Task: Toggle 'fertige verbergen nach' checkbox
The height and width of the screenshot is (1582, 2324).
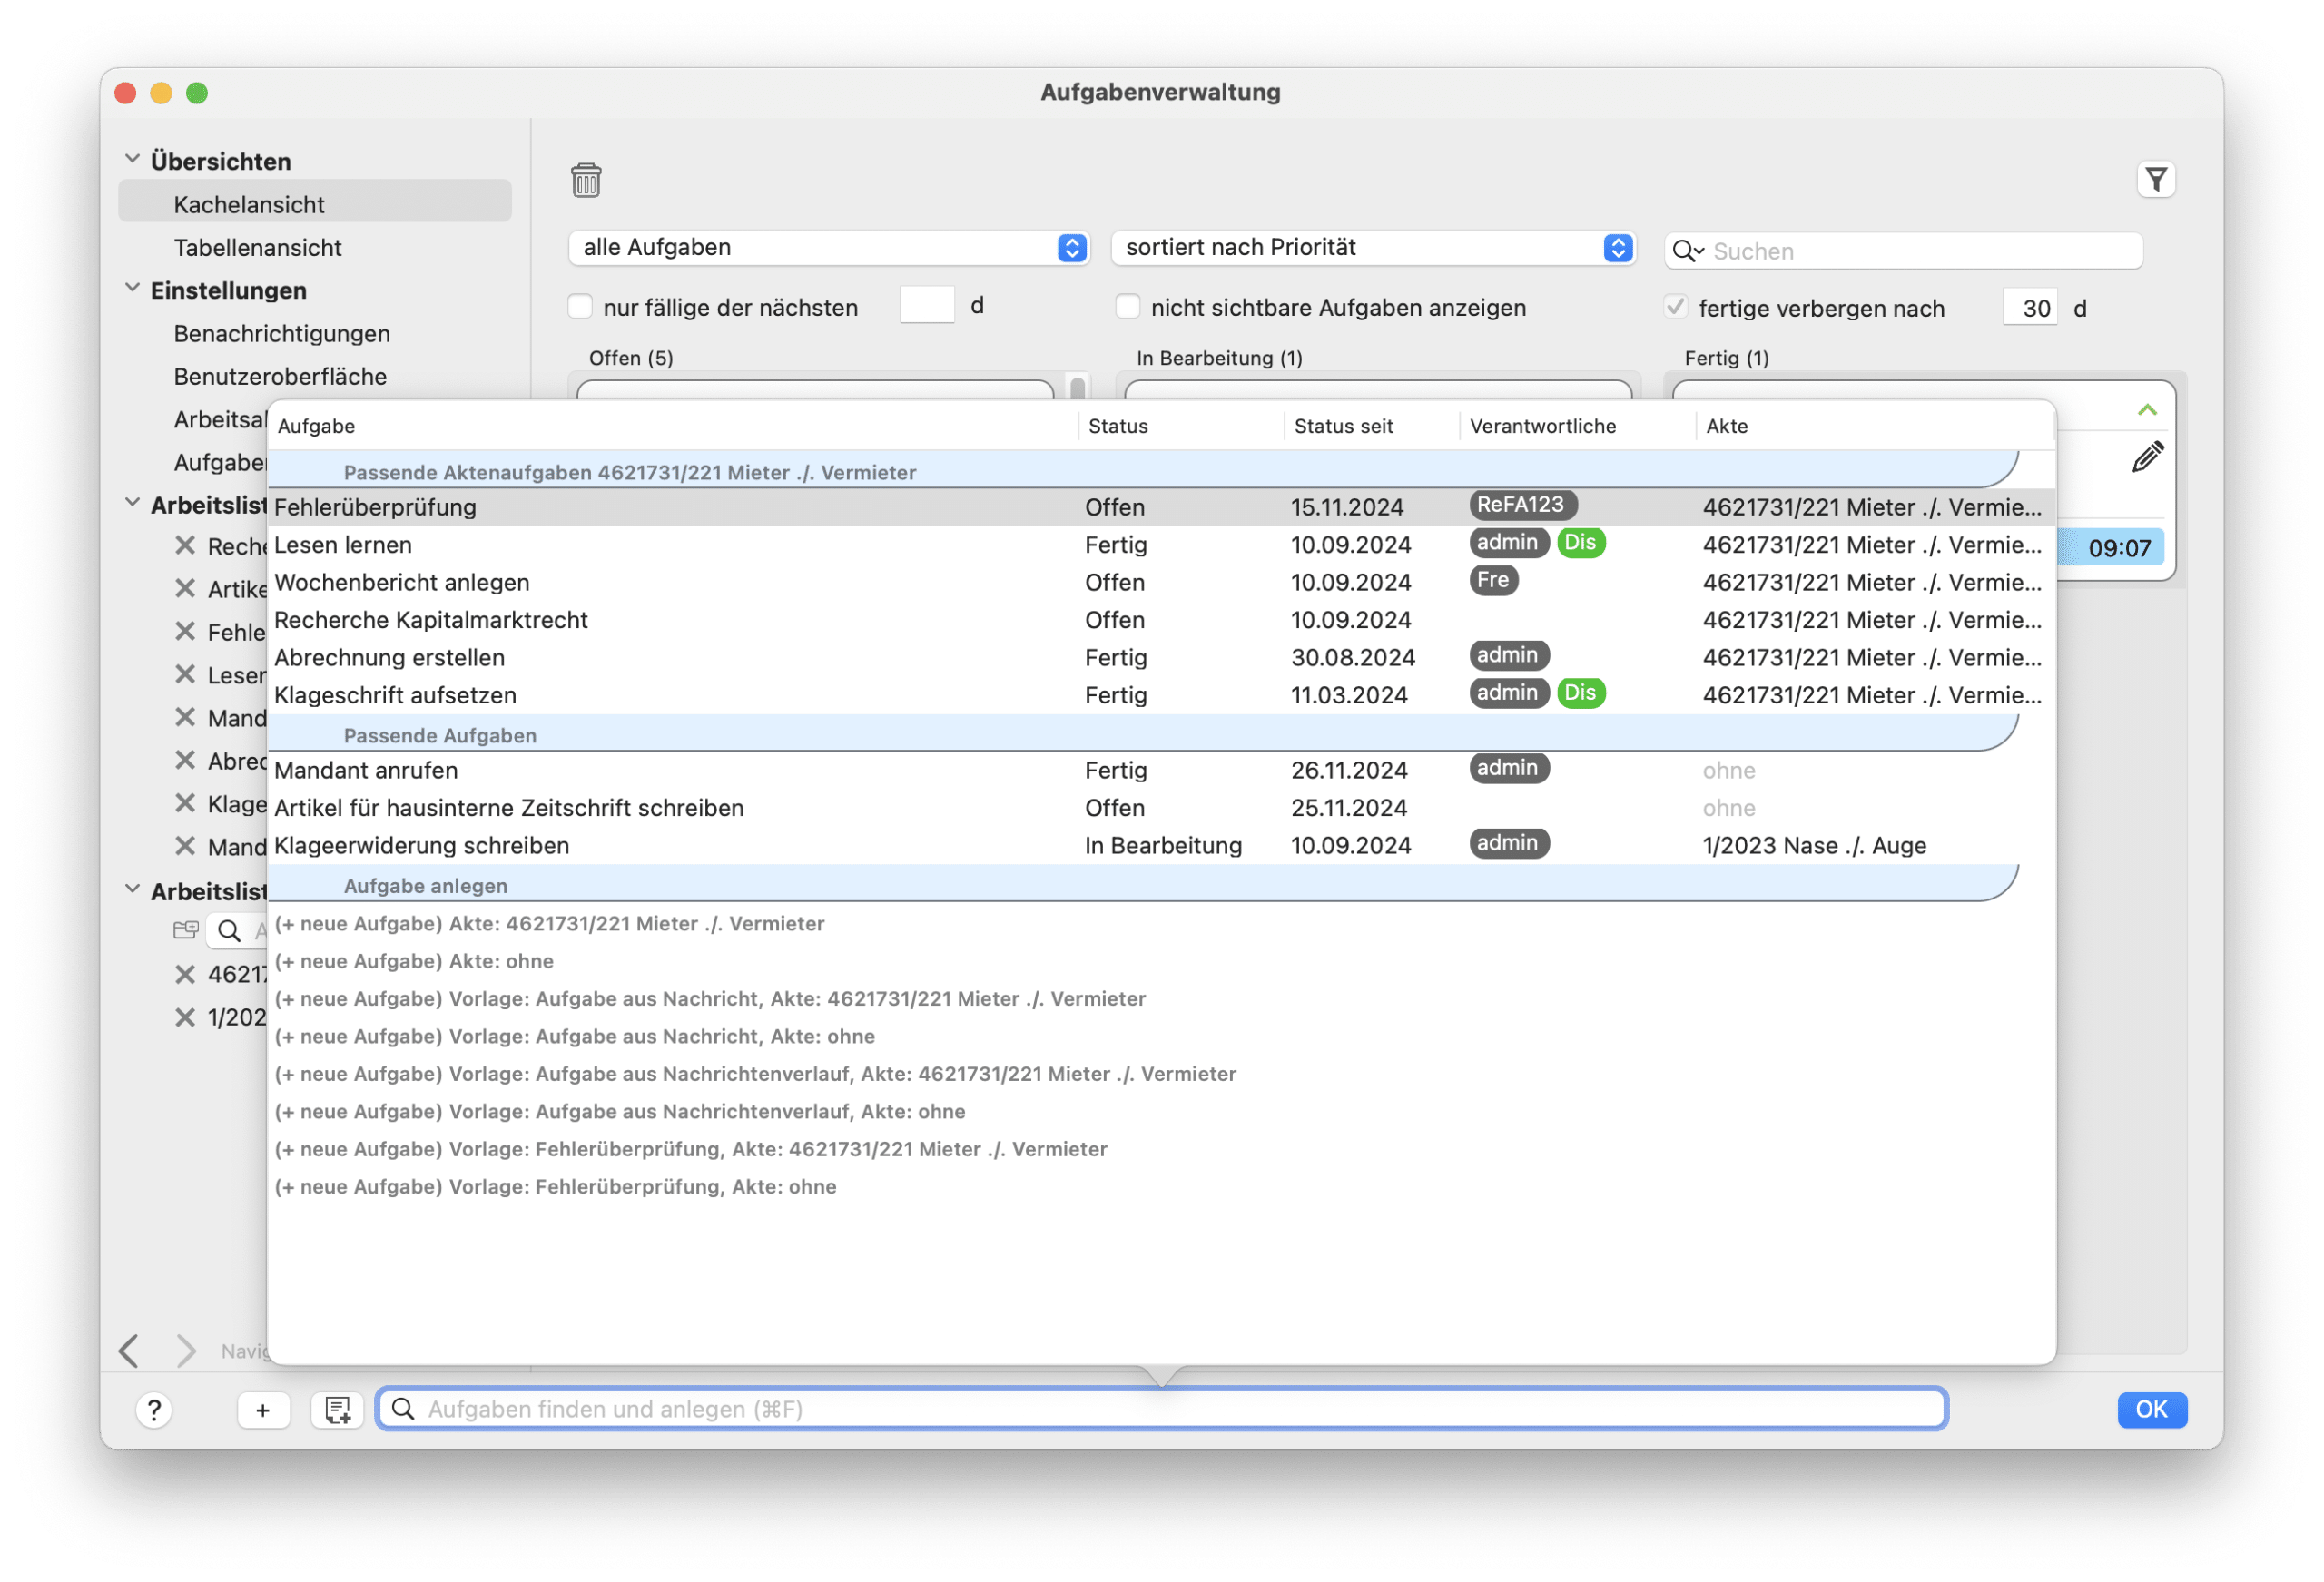Action: [1675, 307]
